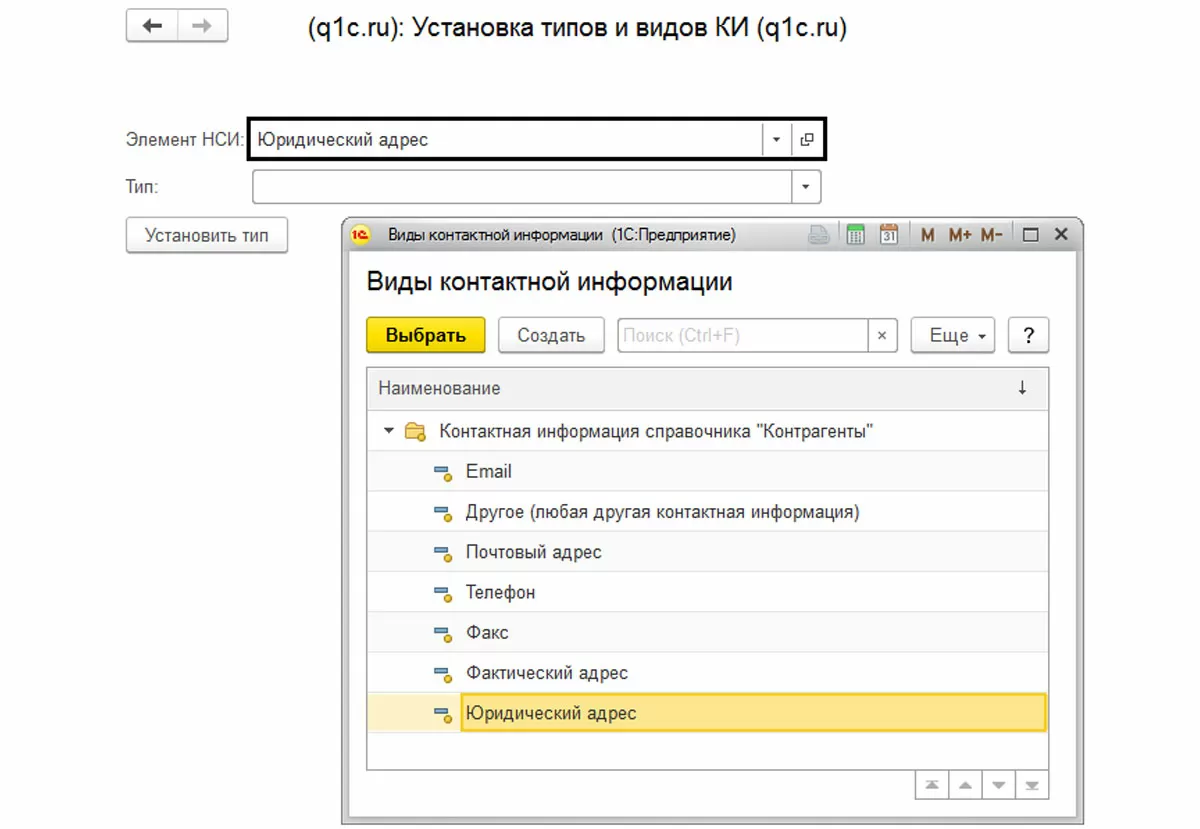This screenshot has height=829, width=1200.
Task: Open the Еще menu
Action: pos(953,336)
